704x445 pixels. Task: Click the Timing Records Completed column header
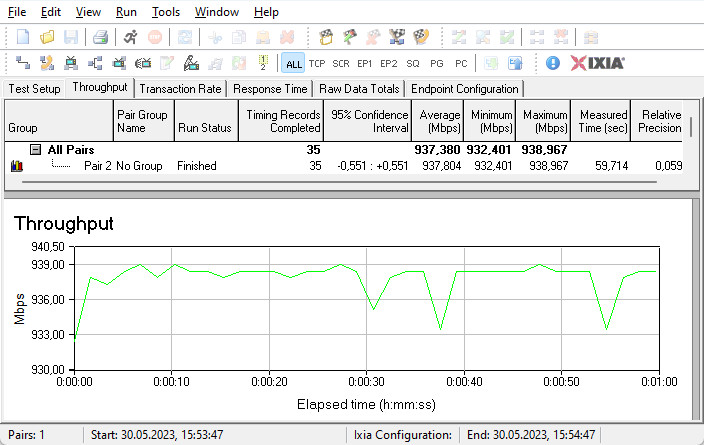[281, 121]
